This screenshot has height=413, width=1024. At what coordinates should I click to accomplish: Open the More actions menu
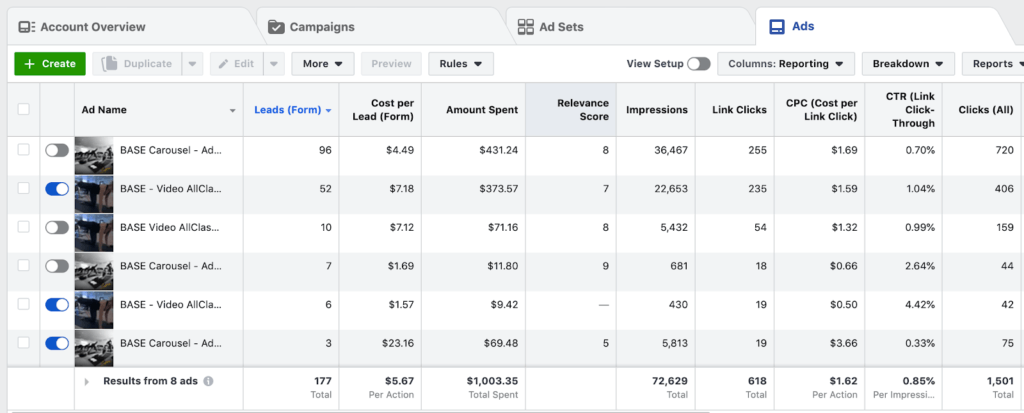pyautogui.click(x=322, y=64)
